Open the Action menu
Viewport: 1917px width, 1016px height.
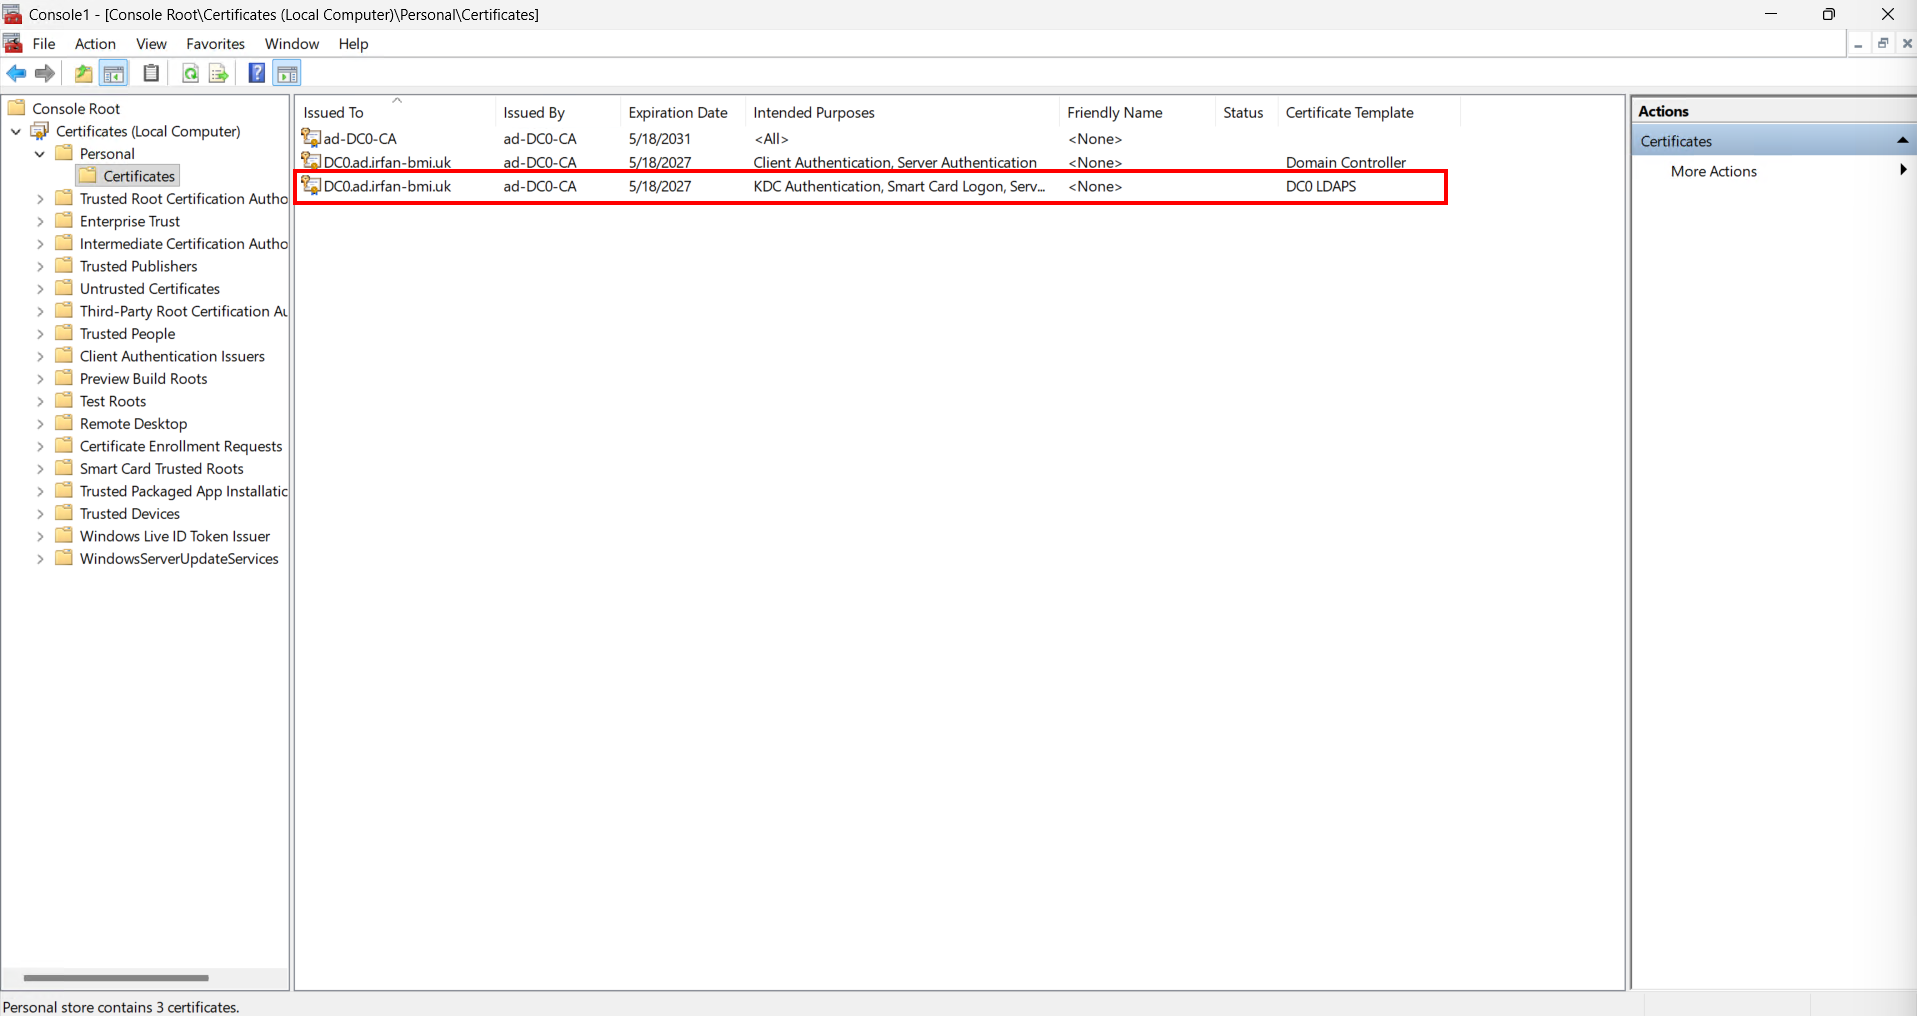[95, 44]
